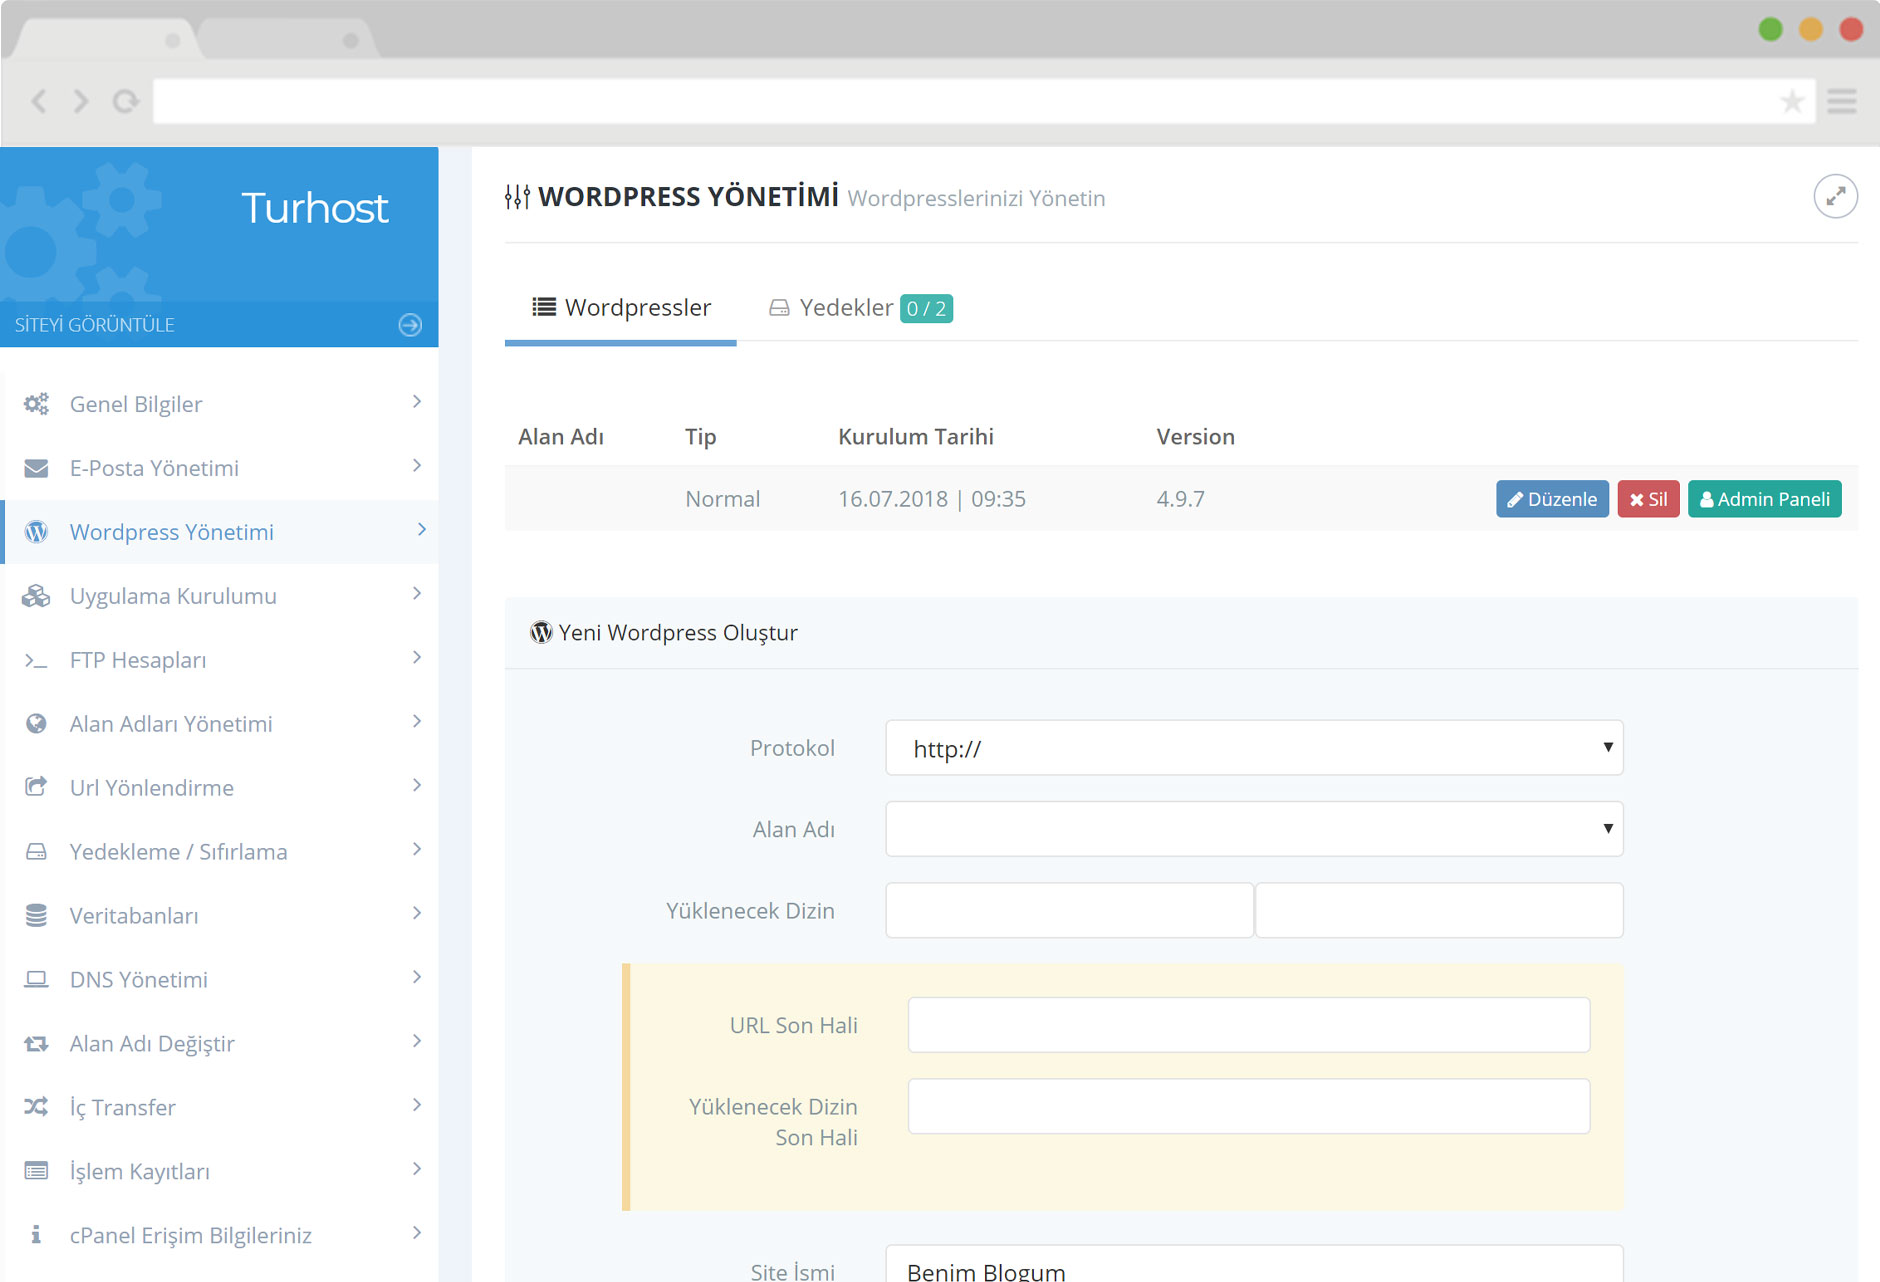Expand FTP Hesapları chevron
The image size is (1880, 1282).
click(417, 658)
